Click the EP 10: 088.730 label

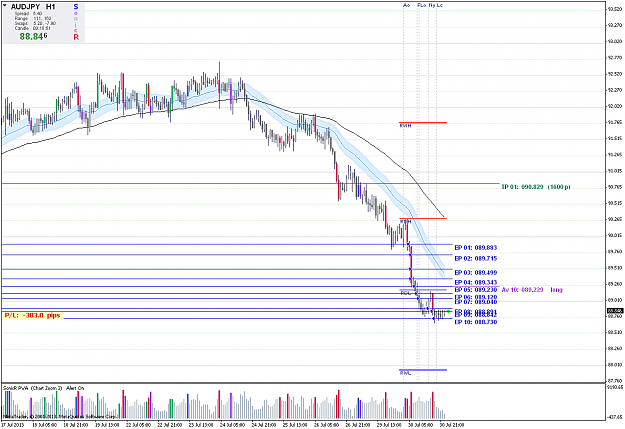[476, 322]
